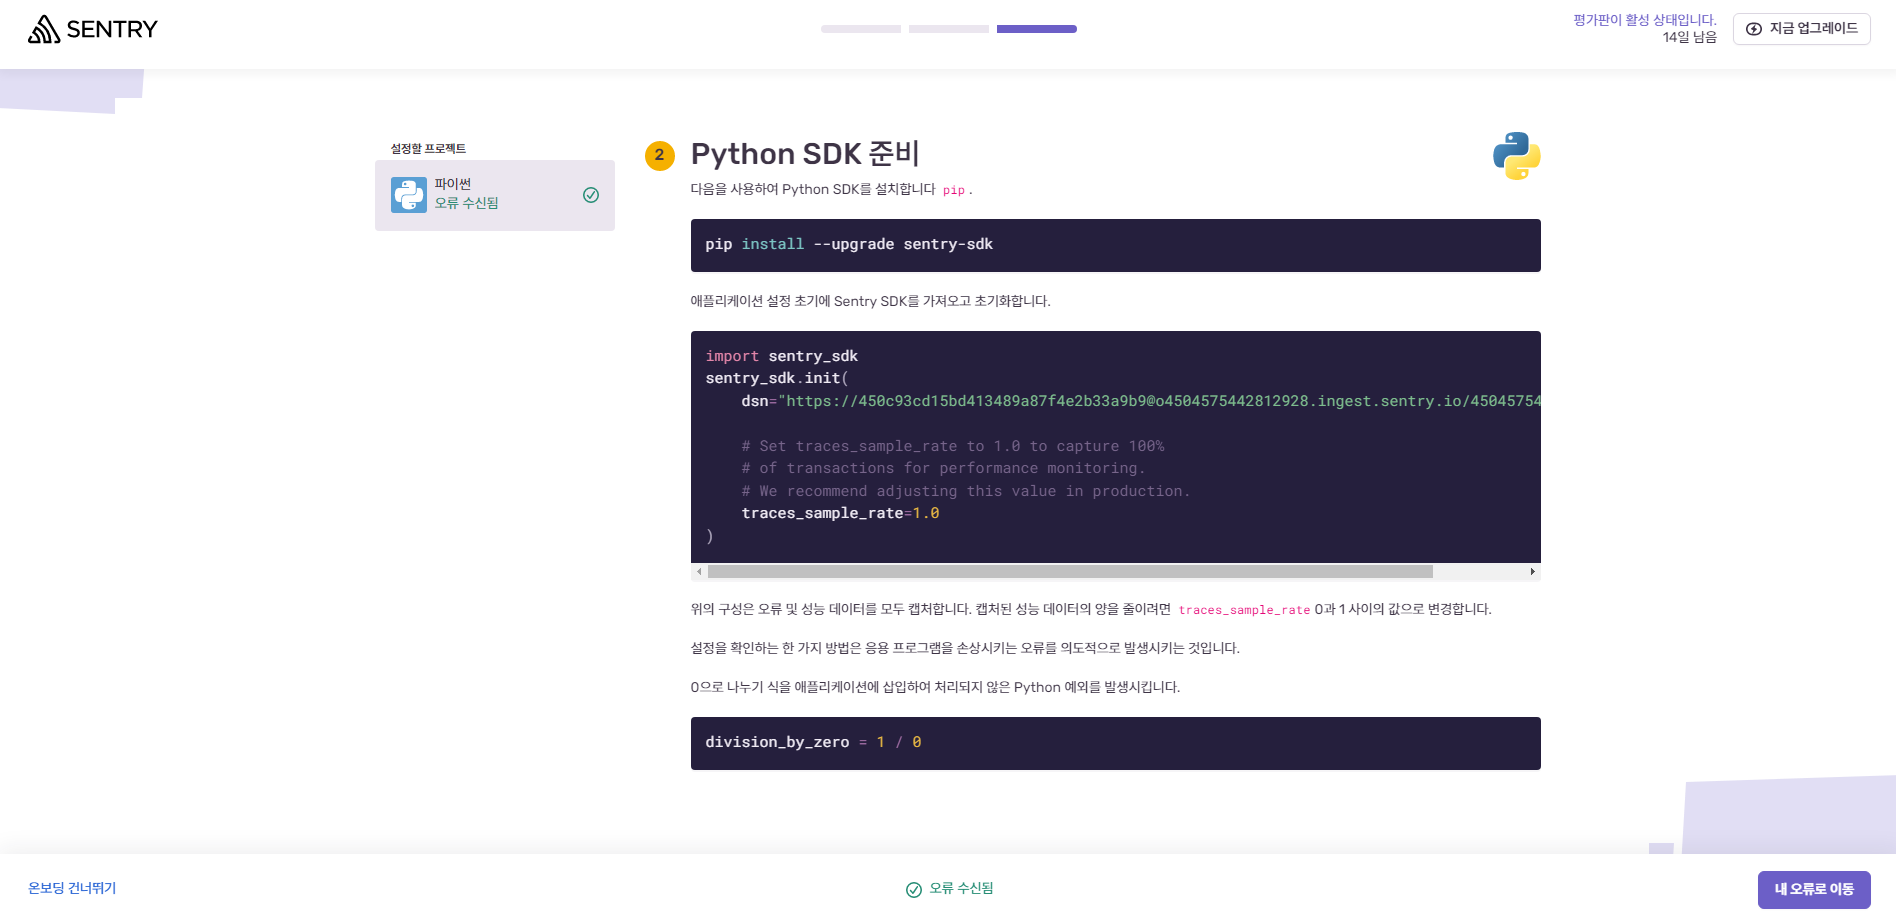The height and width of the screenshot is (918, 1896).
Task: Go to my errors with 내 오류로 이동
Action: [1814, 889]
